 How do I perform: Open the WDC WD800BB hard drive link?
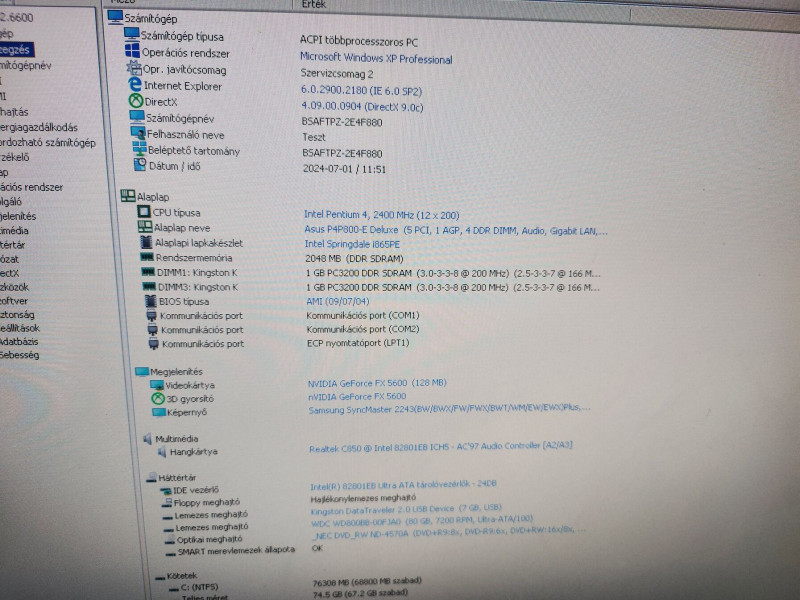coord(422,520)
